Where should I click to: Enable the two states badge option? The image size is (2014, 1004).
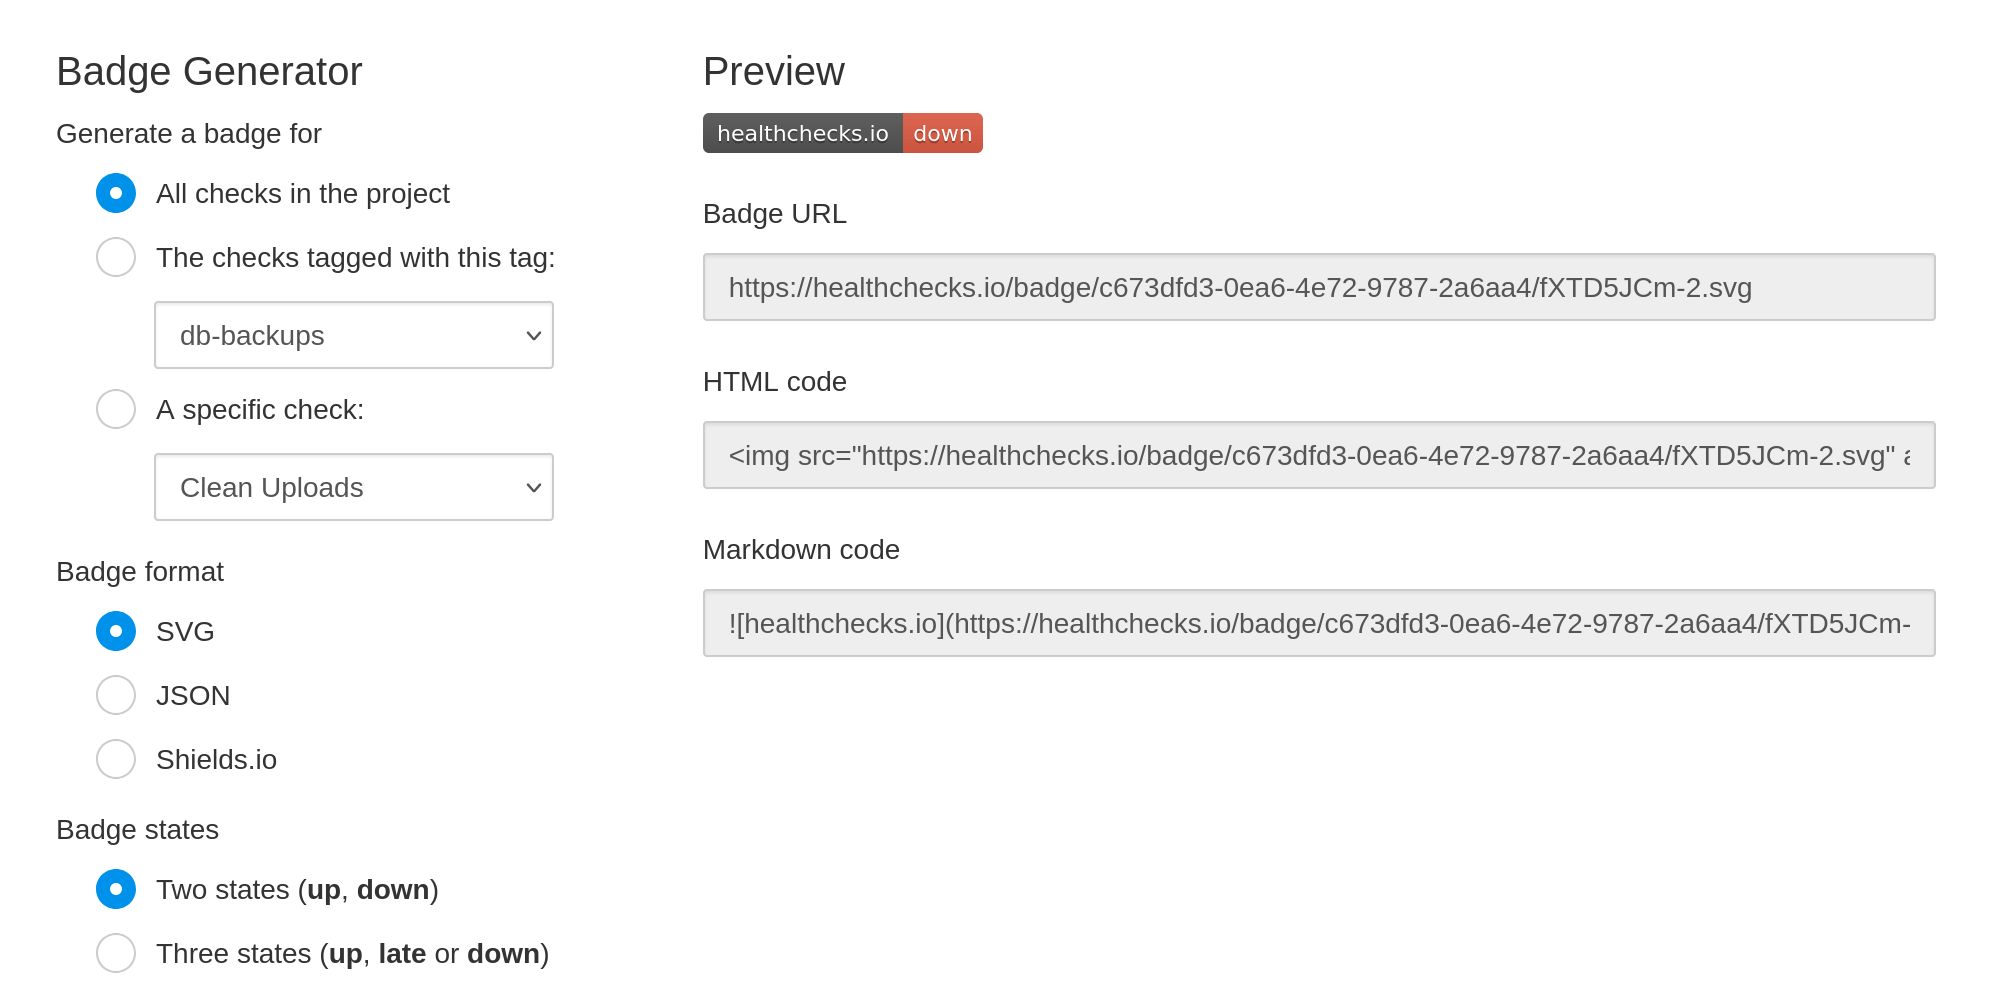click(x=116, y=889)
